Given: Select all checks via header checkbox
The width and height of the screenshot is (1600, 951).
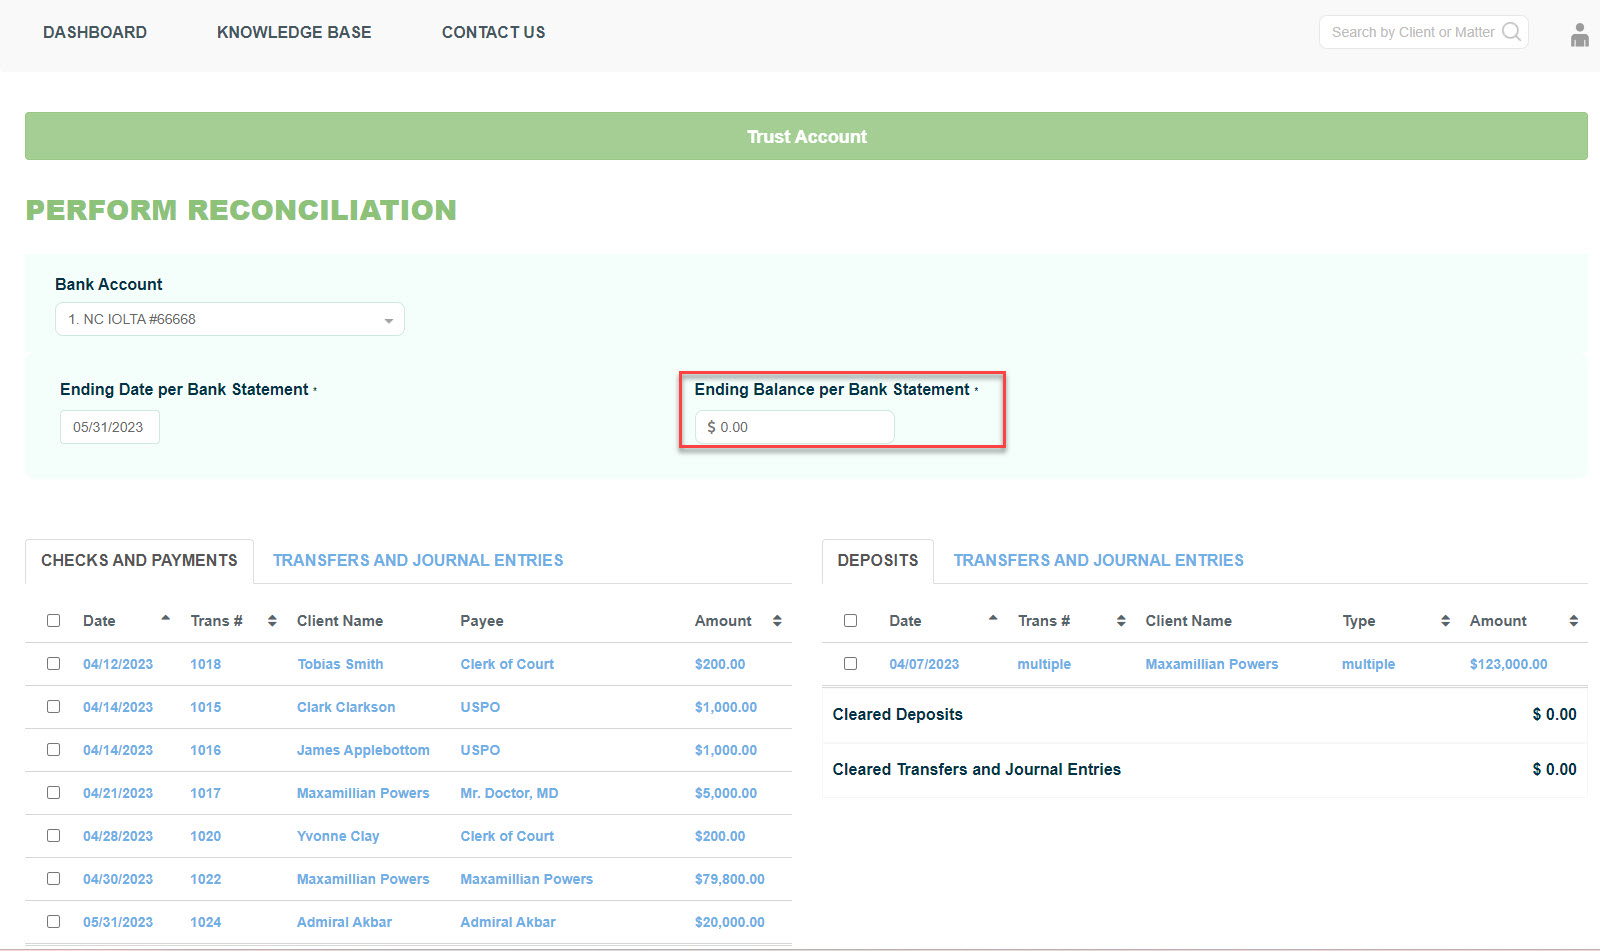Looking at the screenshot, I should click(x=53, y=620).
